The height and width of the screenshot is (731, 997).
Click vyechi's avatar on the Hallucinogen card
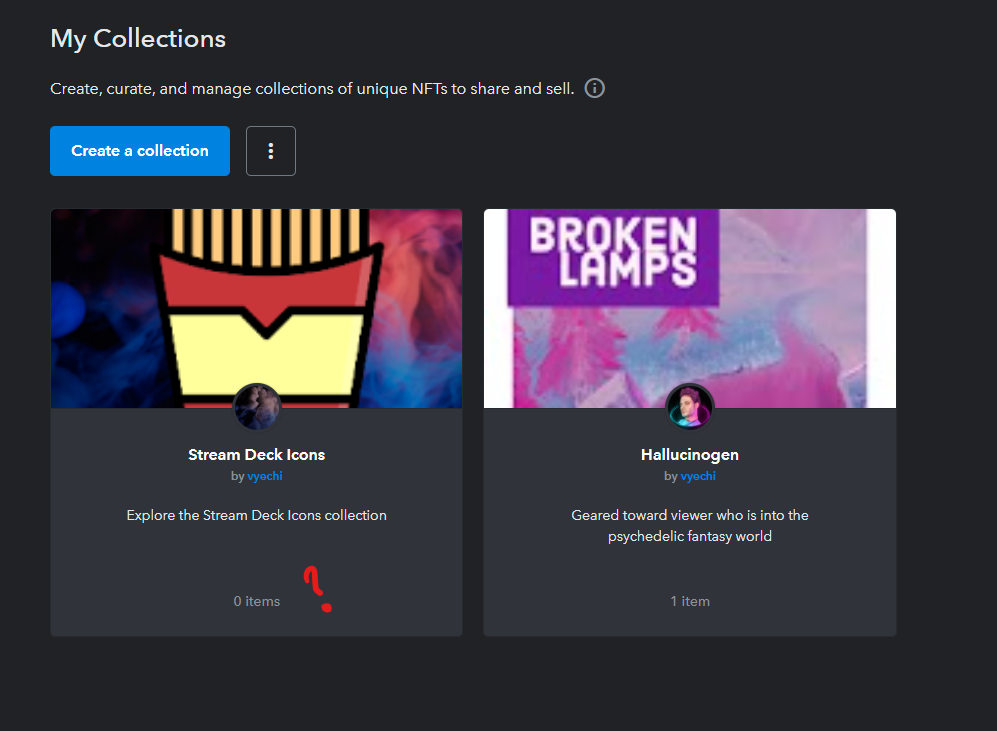click(690, 406)
